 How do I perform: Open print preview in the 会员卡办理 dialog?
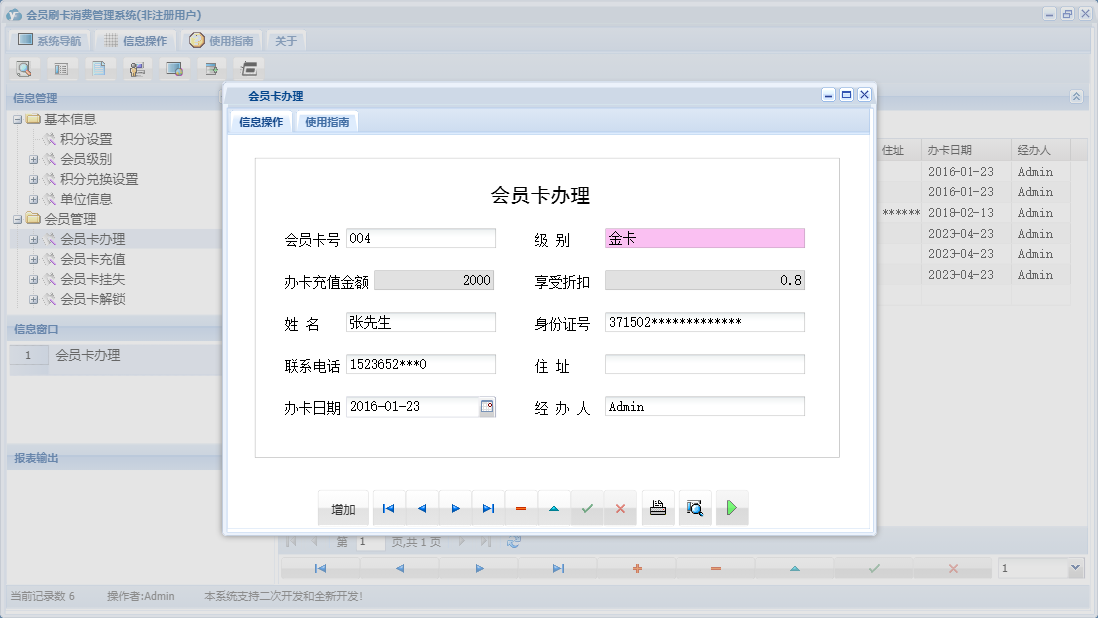point(695,507)
